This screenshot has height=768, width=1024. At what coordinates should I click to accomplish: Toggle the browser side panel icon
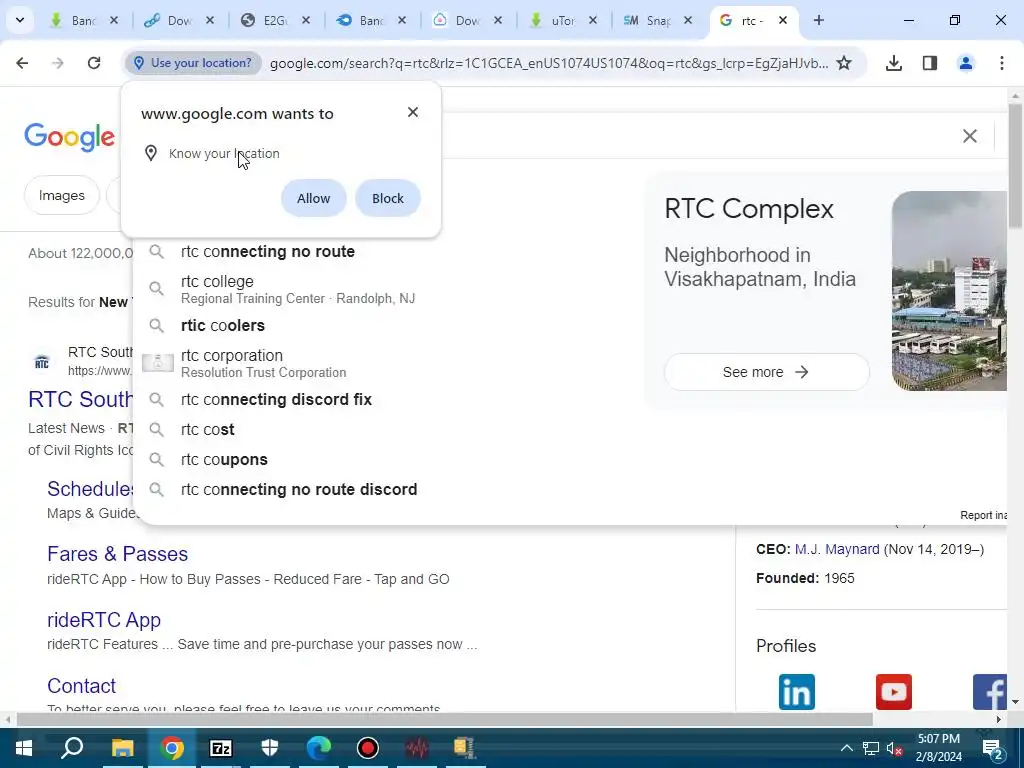(x=930, y=63)
